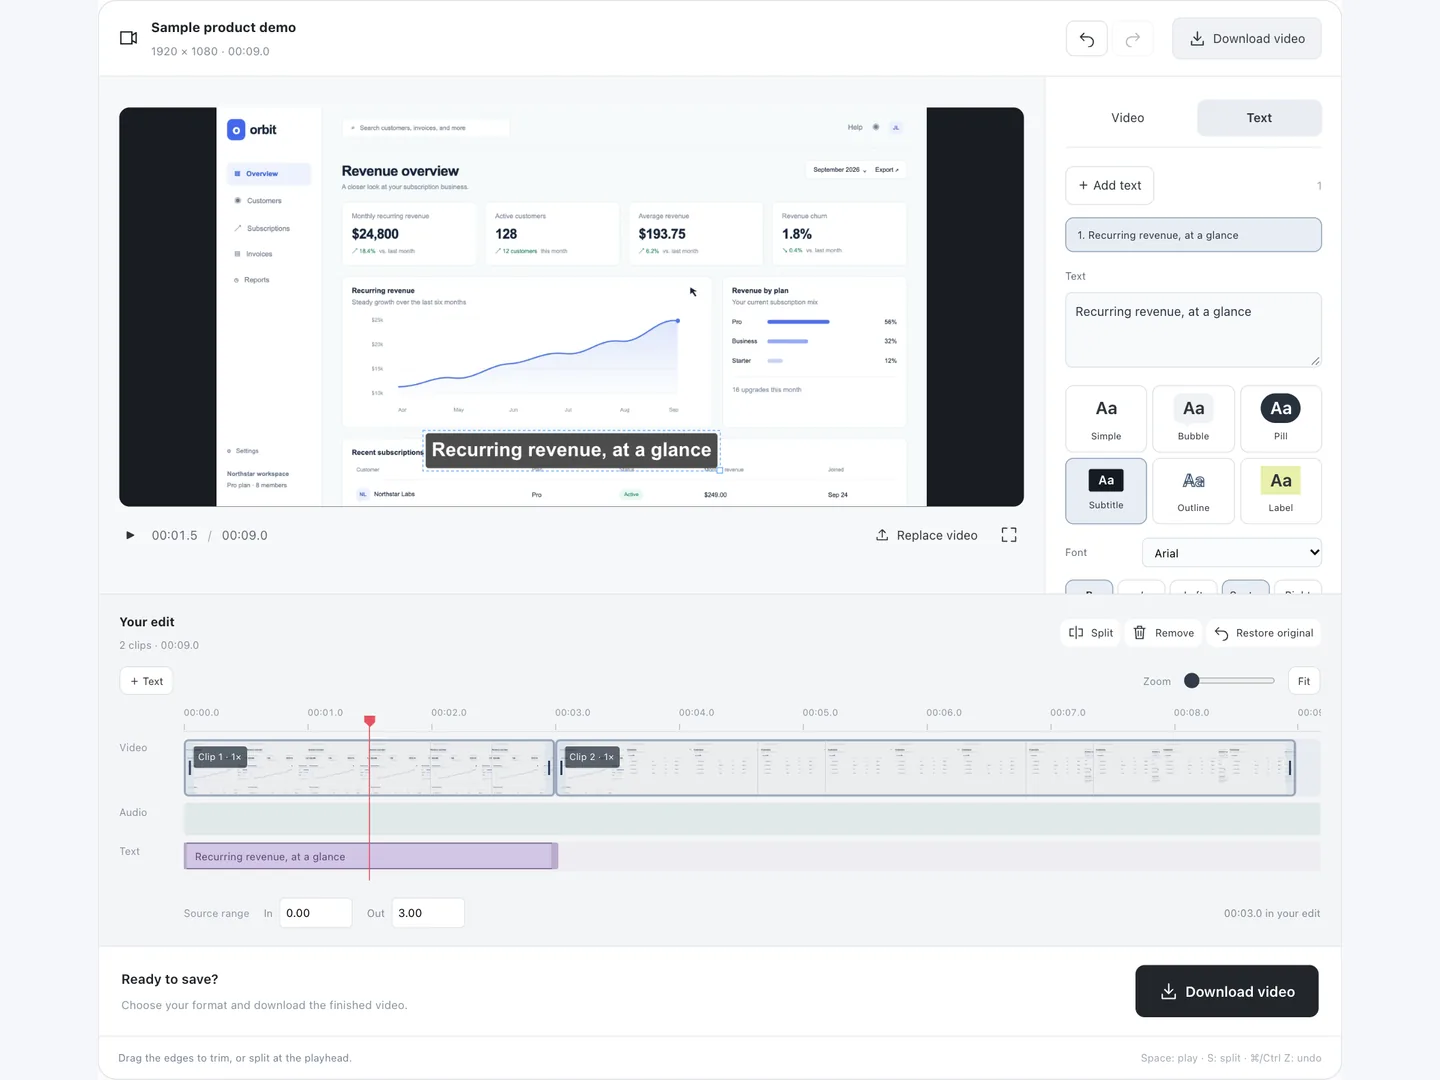The width and height of the screenshot is (1440, 1080).
Task: Select text item '1. Recurring revenue, at a glance'
Action: 1193,235
